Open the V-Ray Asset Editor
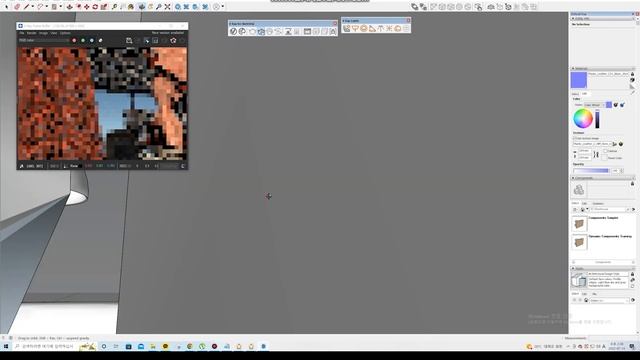Image resolution: width=640 pixels, height=360 pixels. point(233,31)
